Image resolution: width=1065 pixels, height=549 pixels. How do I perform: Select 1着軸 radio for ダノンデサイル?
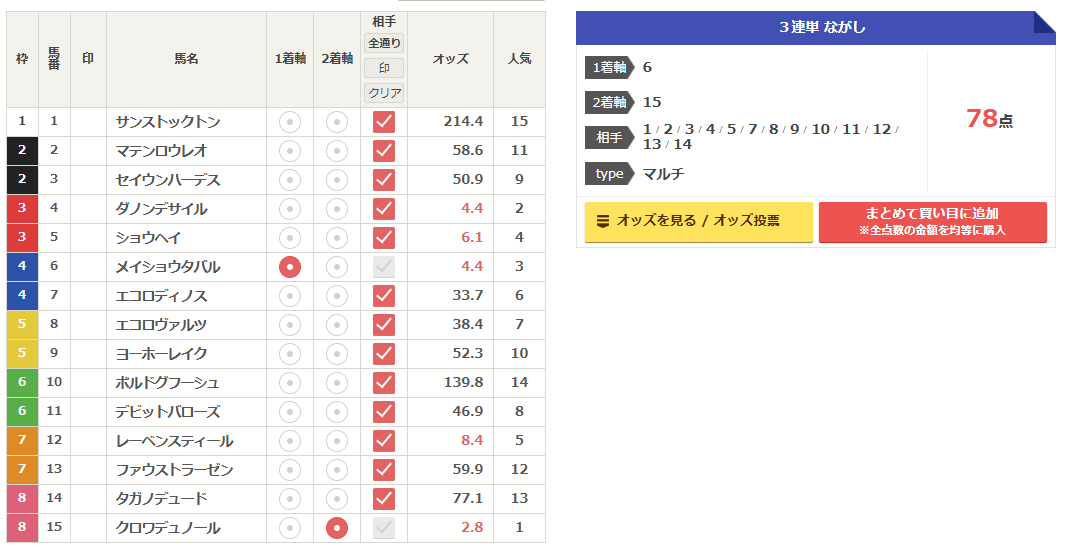tap(290, 209)
